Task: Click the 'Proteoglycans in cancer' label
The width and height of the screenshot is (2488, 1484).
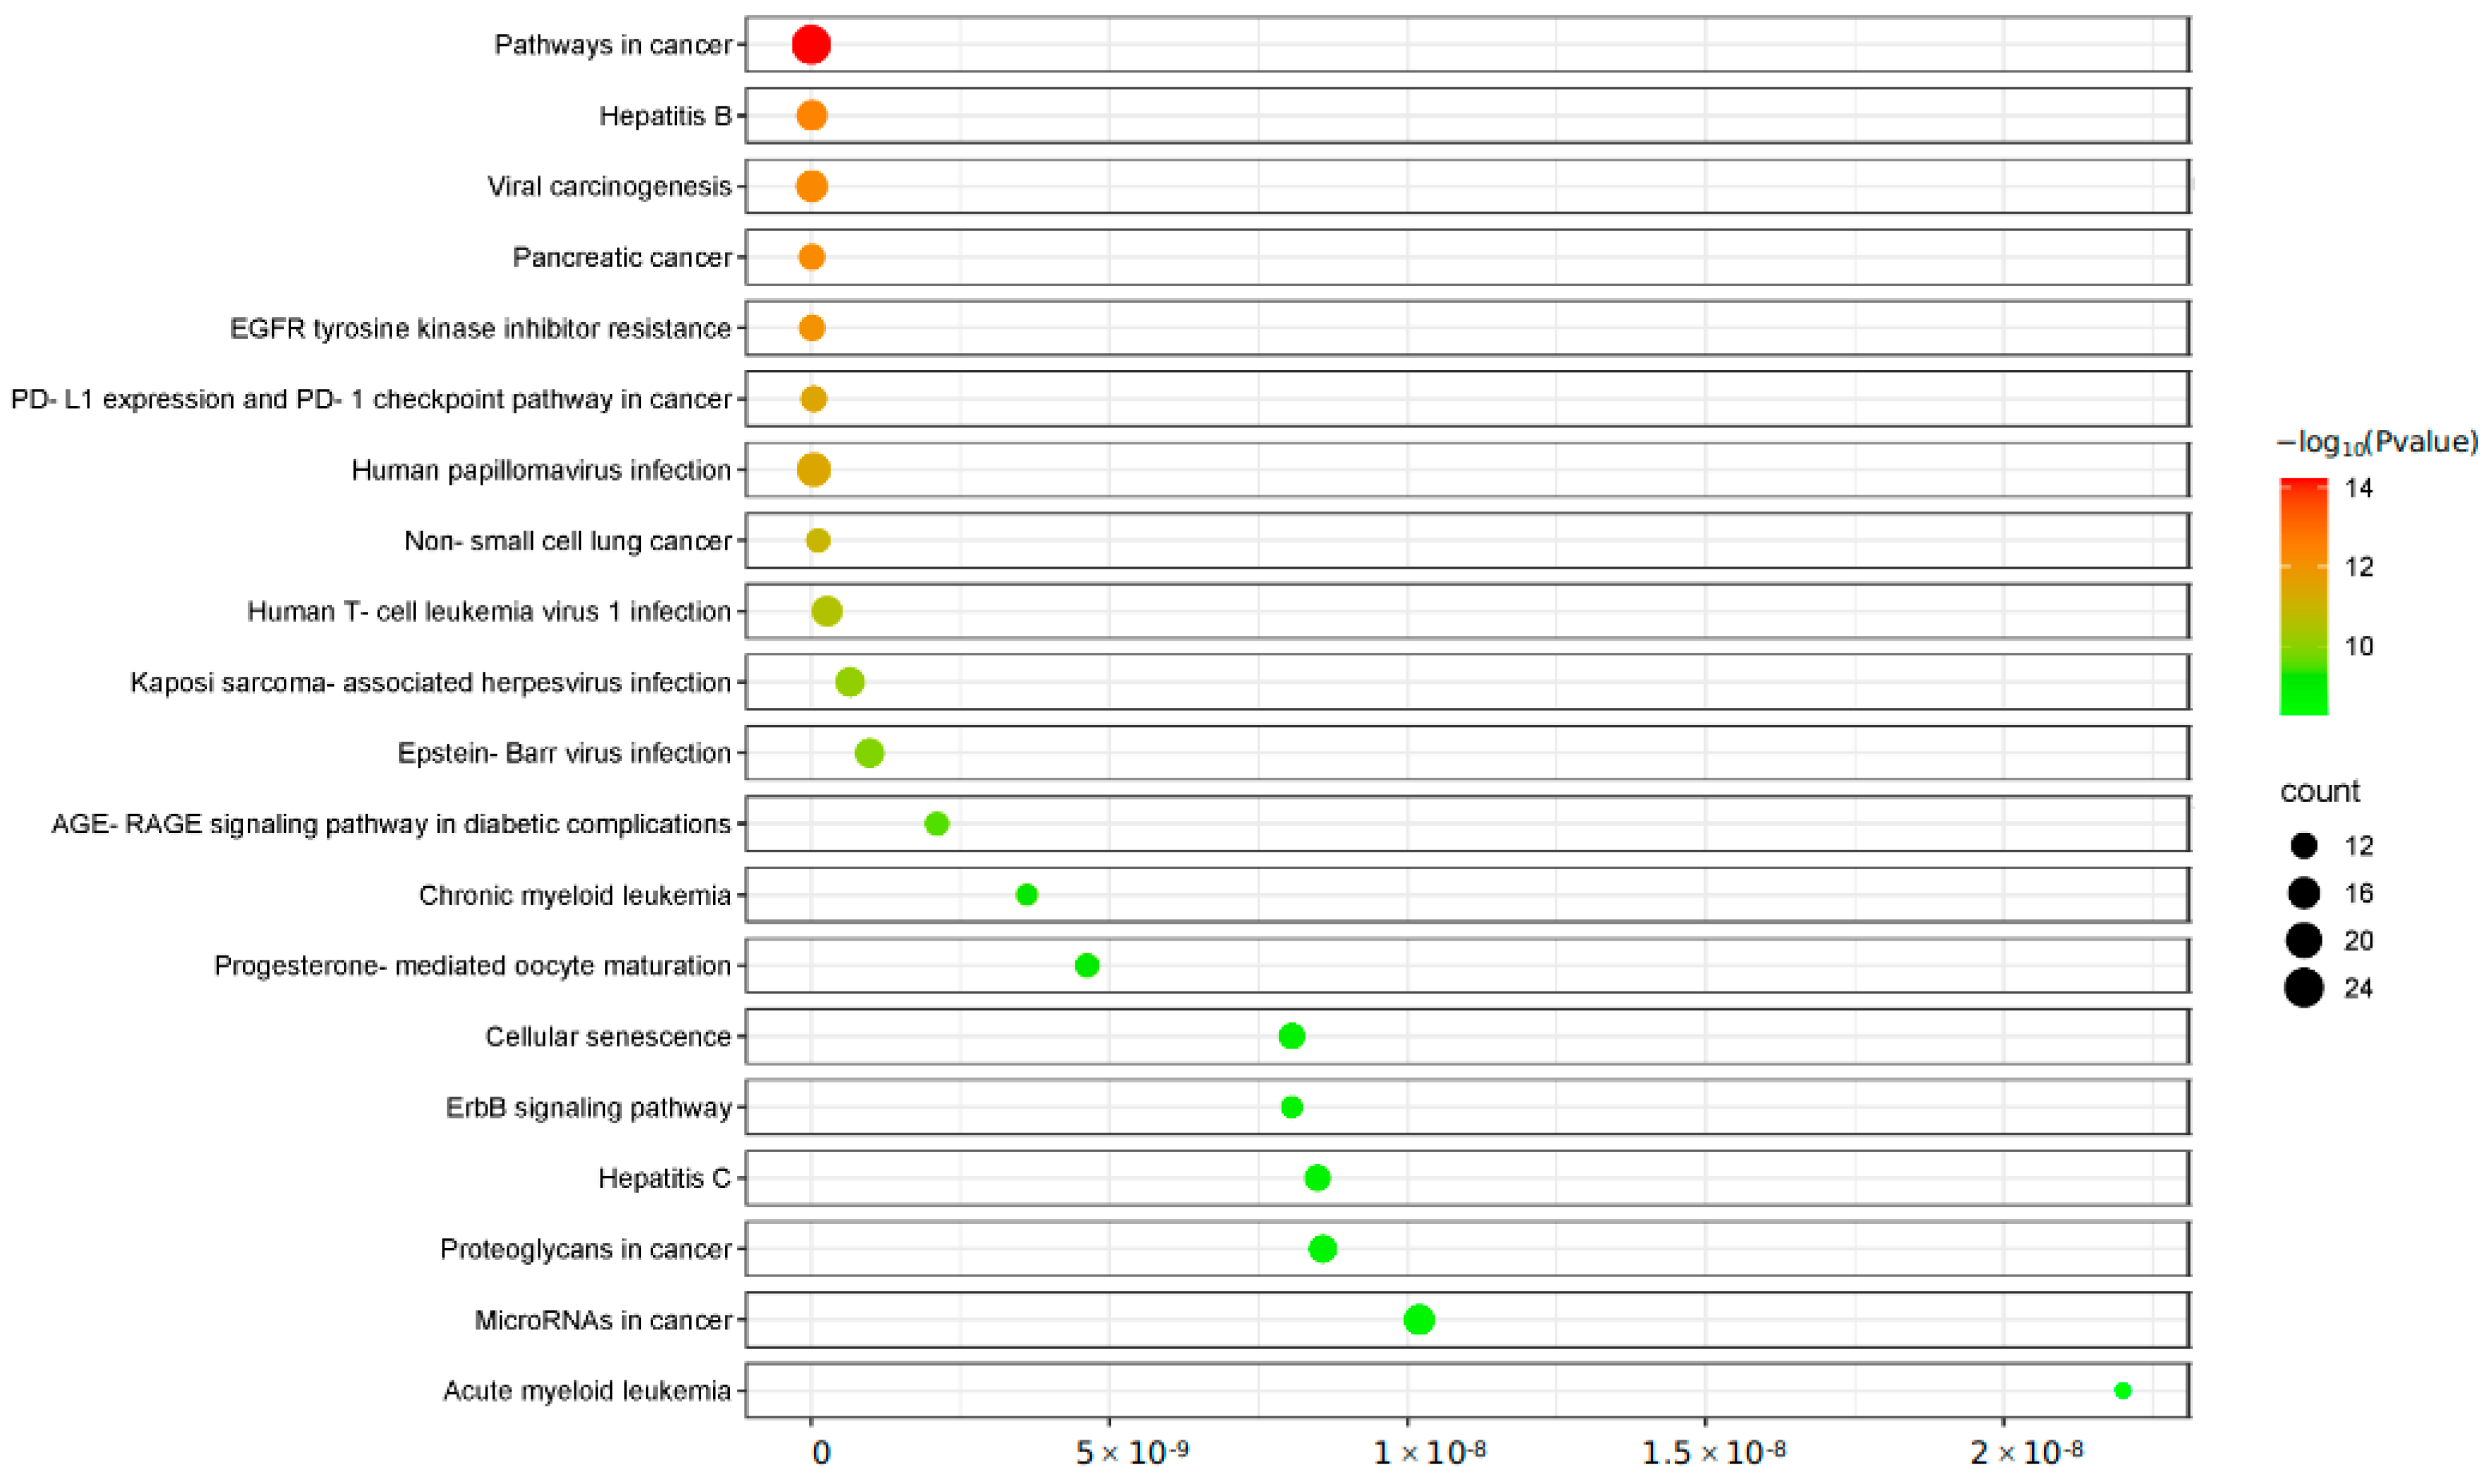Action: pos(587,1250)
